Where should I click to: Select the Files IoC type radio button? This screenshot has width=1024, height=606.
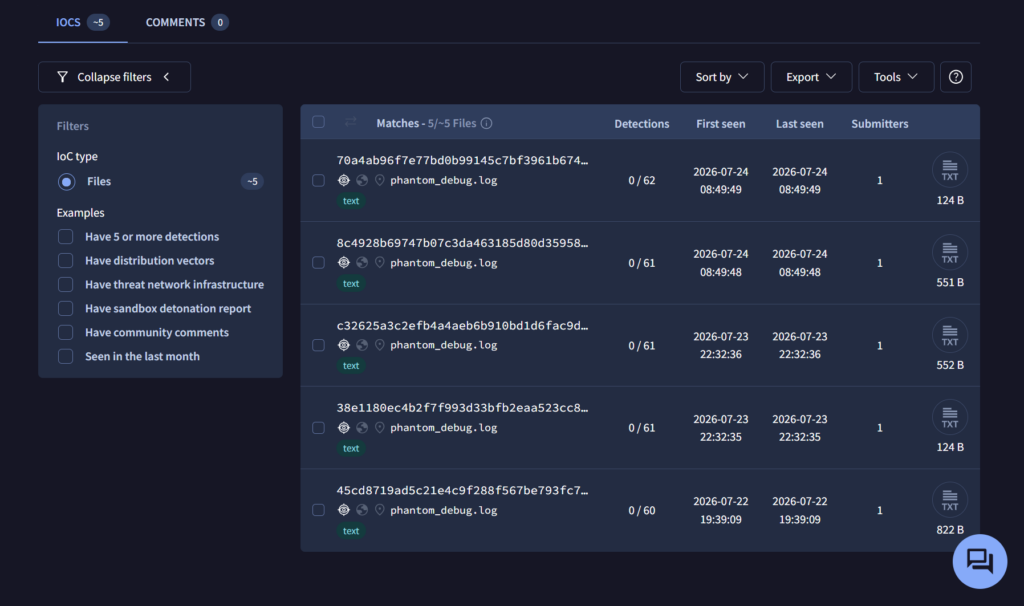pyautogui.click(x=67, y=182)
